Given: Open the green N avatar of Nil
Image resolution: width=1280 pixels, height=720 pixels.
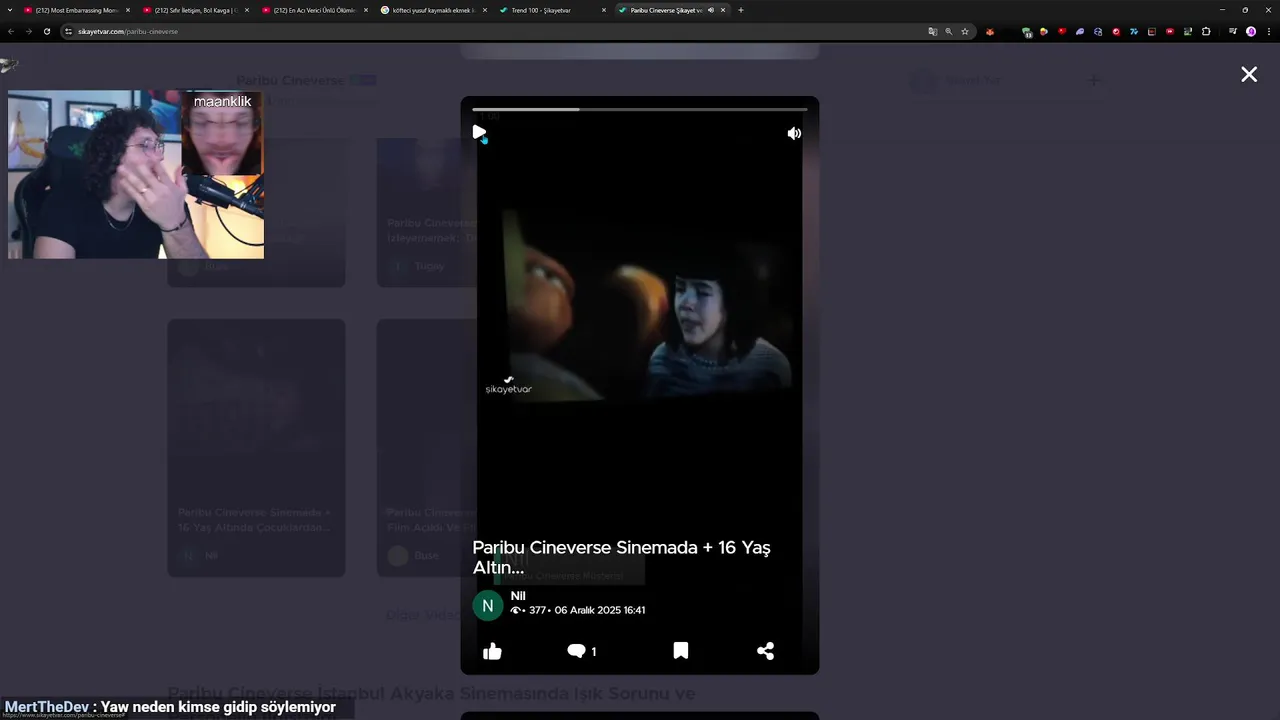Looking at the screenshot, I should [x=488, y=605].
